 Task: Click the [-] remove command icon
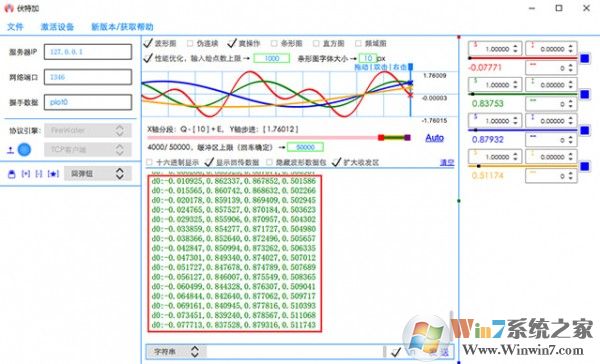point(39,174)
